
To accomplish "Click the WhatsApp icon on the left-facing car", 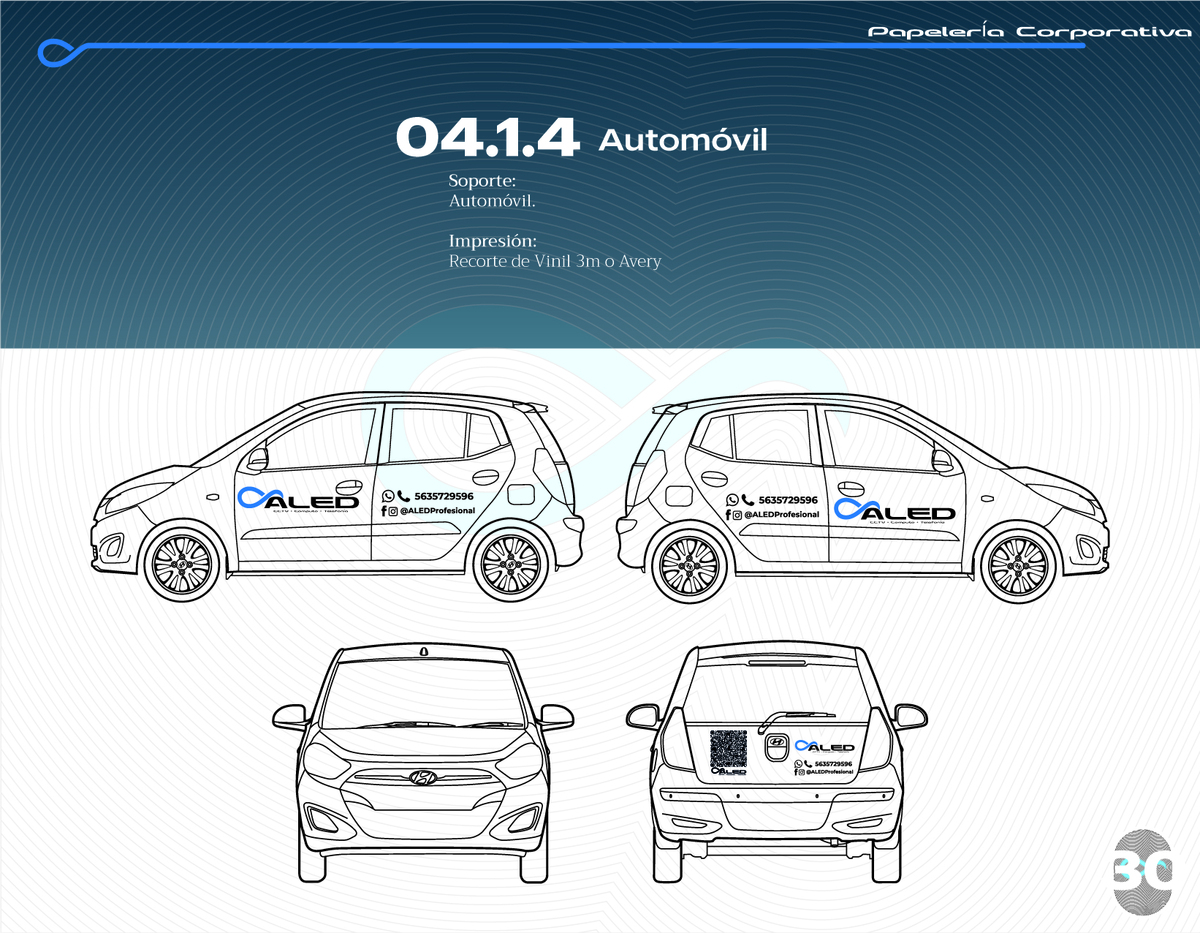I will point(388,496).
